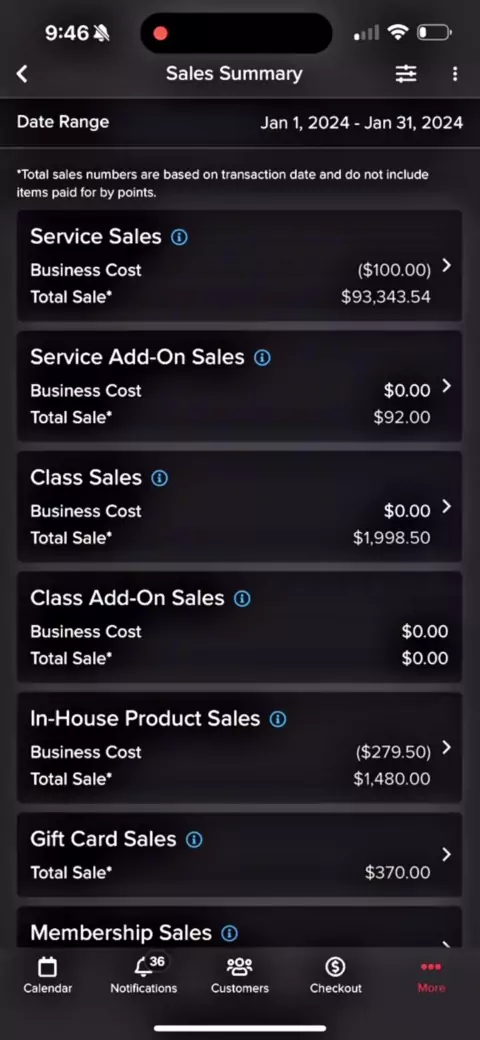The image size is (480, 1040).
Task: Tap the Service Add-On Sales info icon
Action: 263,358
